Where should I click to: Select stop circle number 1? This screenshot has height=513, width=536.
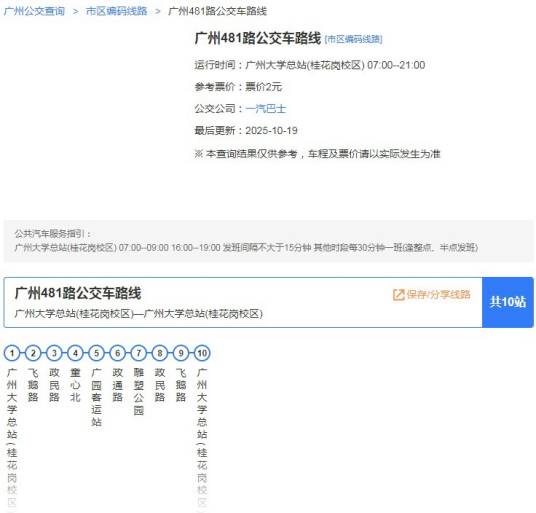click(x=12, y=353)
